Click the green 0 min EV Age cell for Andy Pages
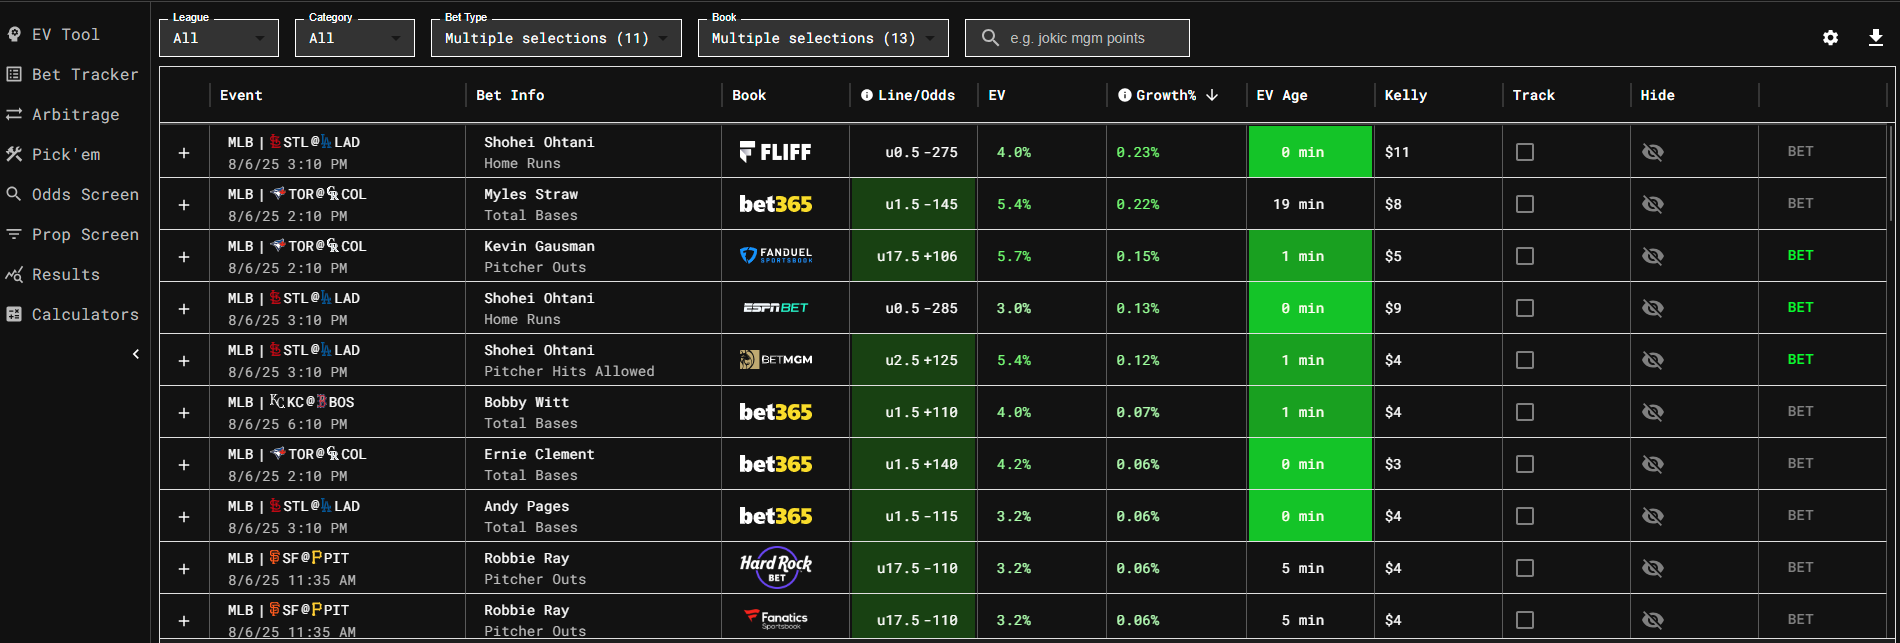This screenshot has width=1900, height=643. pyautogui.click(x=1309, y=516)
